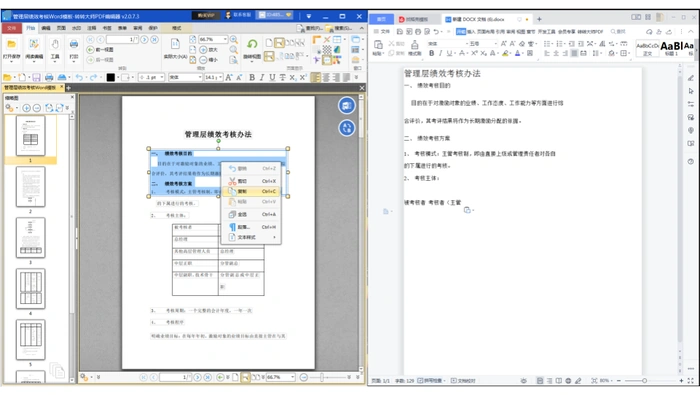The width and height of the screenshot is (700, 395).
Task: Click the black text color swatch
Action: (111, 78)
